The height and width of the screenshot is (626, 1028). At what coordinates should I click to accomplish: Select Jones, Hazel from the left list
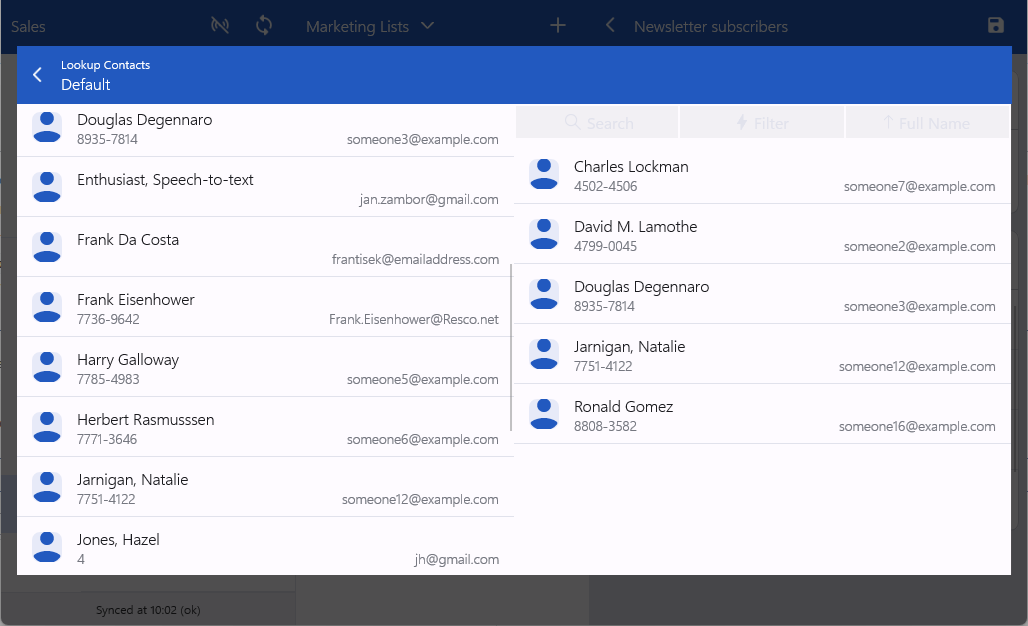[x=265, y=547]
